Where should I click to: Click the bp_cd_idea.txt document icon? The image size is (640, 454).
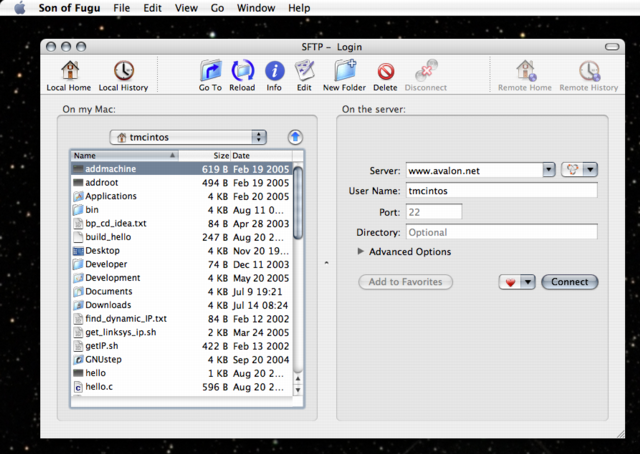click(x=78, y=224)
